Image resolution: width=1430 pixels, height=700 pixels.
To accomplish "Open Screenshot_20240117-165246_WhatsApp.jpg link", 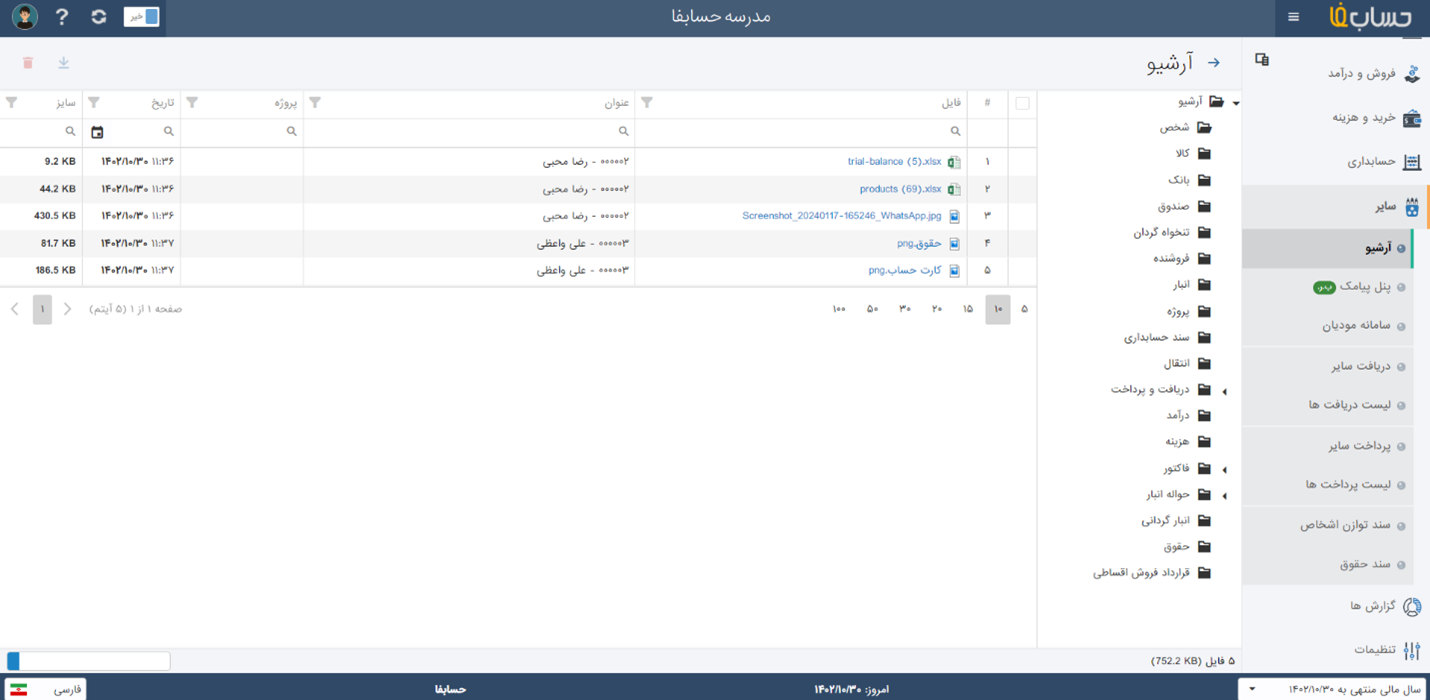I will click(842, 216).
